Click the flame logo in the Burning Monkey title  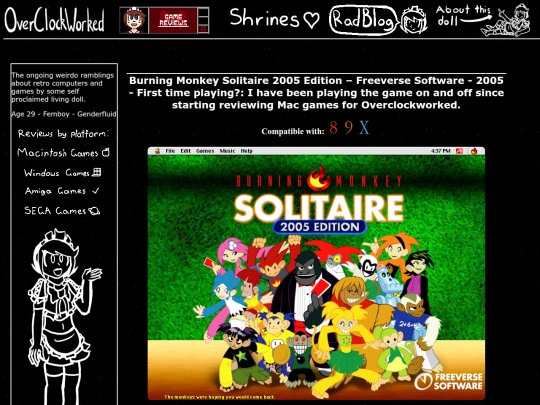[x=319, y=178]
